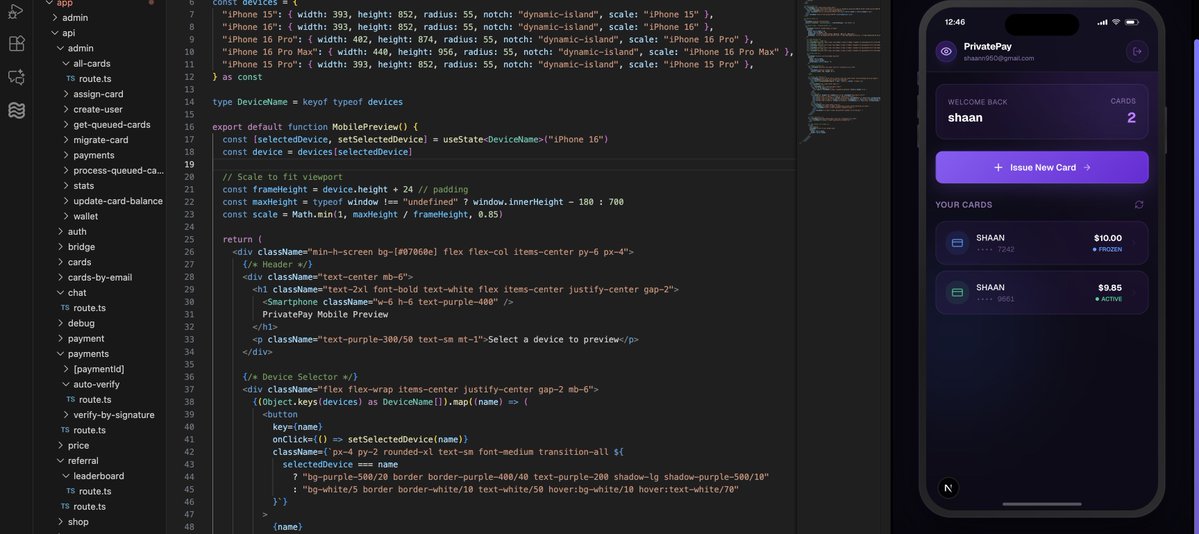Viewport: 1199px width, 534px height.
Task: Issue a new card in phone preview
Action: click(x=1041, y=168)
